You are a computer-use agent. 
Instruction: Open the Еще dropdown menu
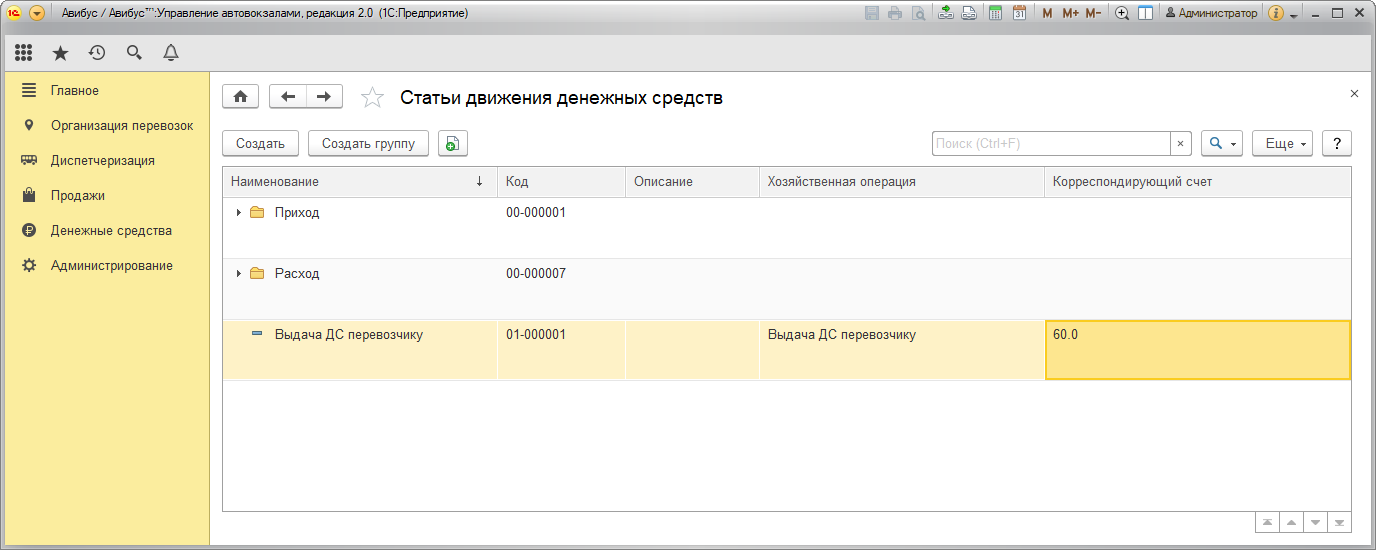[1283, 144]
